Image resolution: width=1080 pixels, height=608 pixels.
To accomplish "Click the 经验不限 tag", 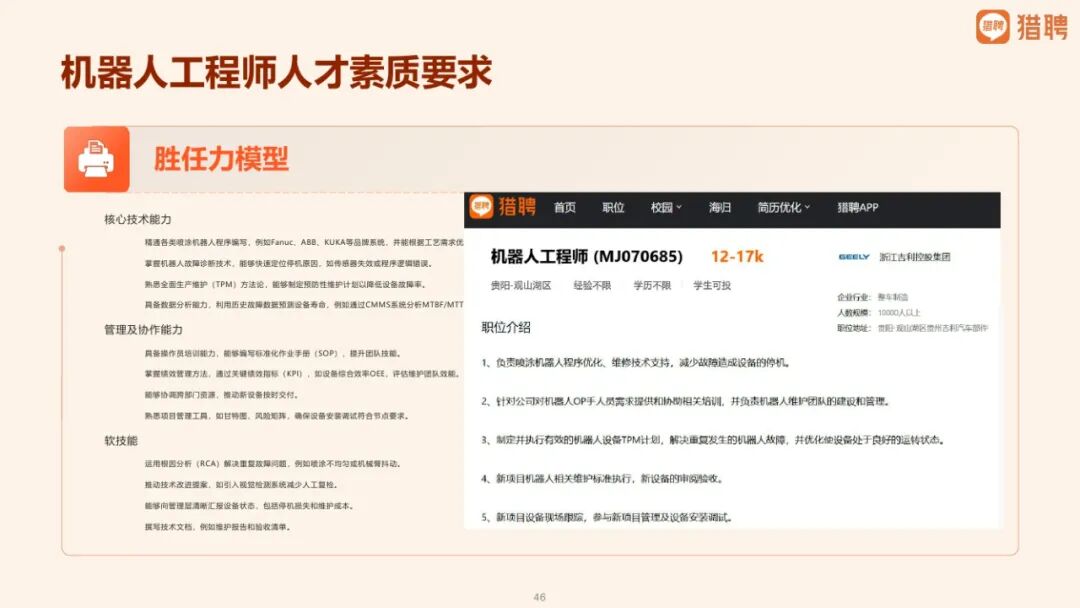I will [592, 285].
